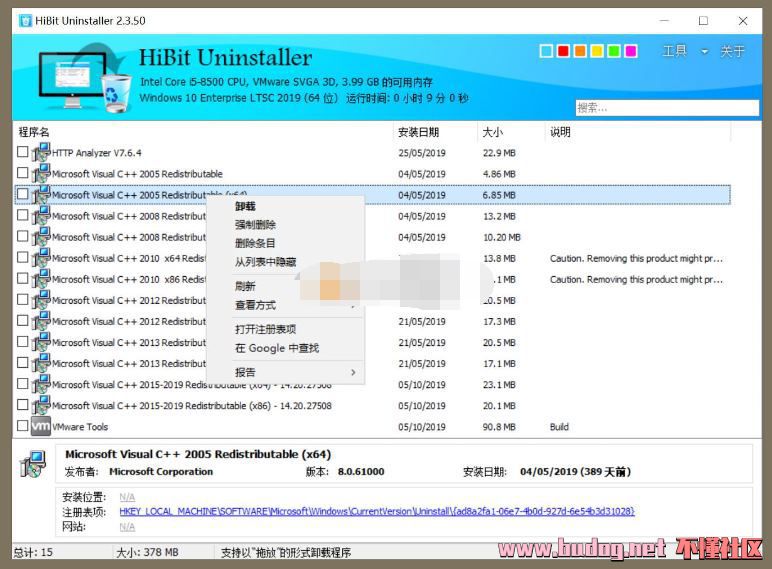The width and height of the screenshot is (772, 569).
Task: Tick the Visual C++ 2010 x64 checkbox
Action: click(x=23, y=257)
